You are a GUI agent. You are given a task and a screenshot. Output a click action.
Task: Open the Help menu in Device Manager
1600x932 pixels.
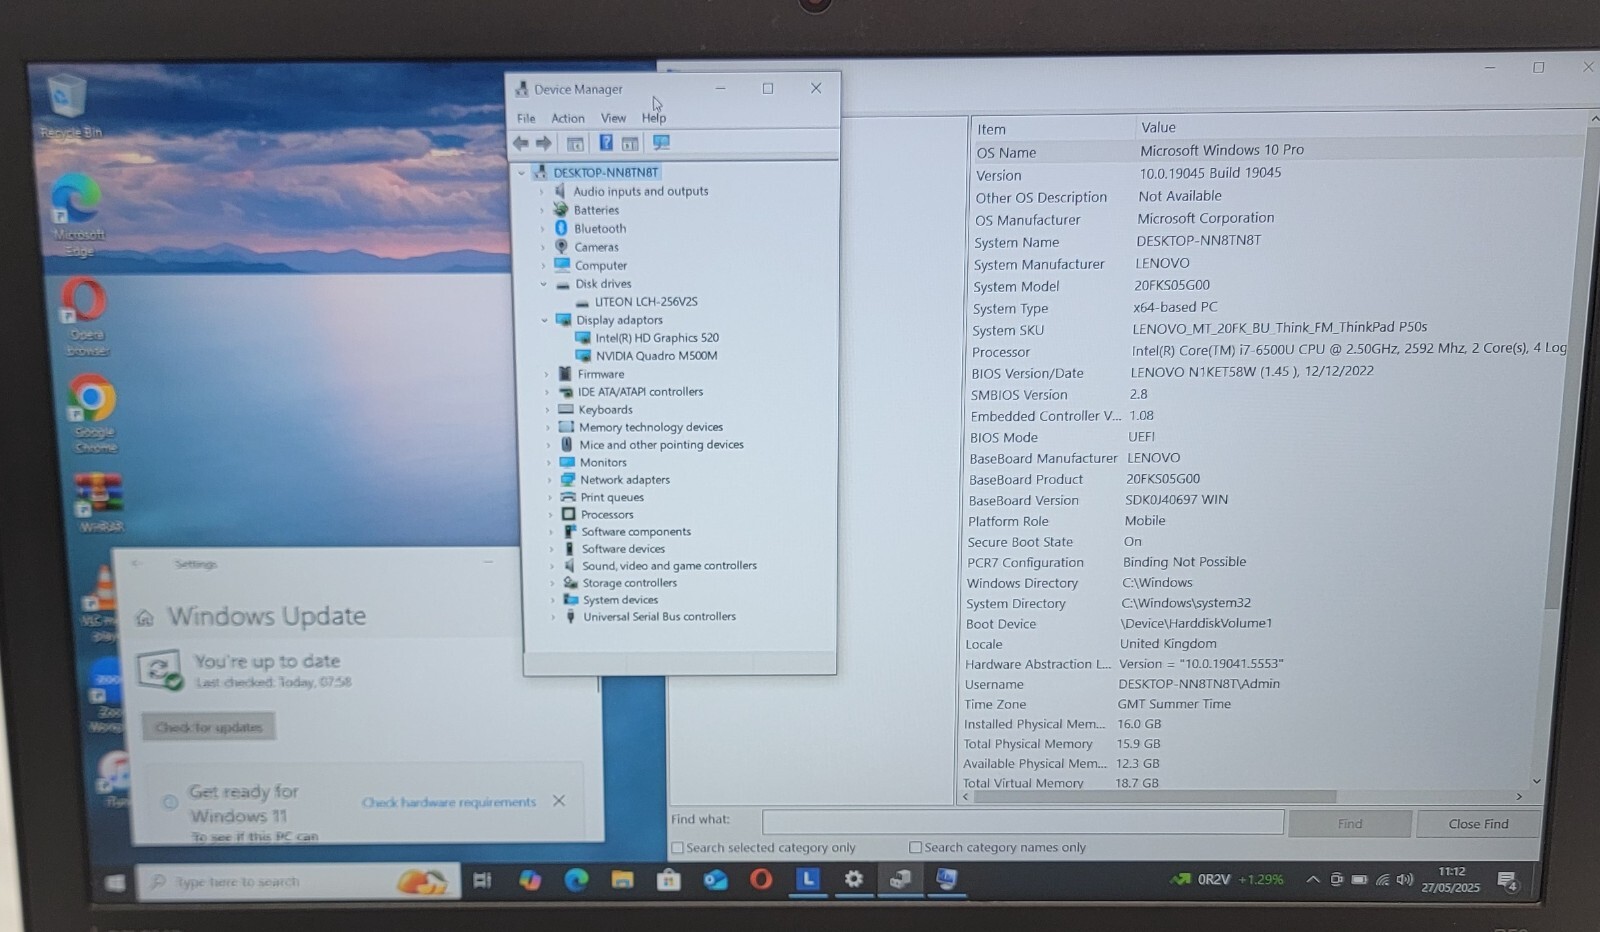tap(654, 118)
